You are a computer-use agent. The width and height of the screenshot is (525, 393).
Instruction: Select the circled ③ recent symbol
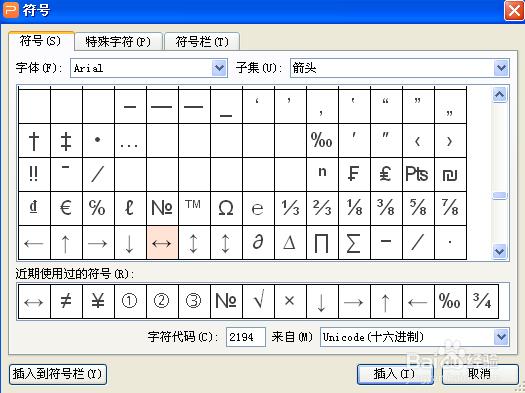[194, 301]
